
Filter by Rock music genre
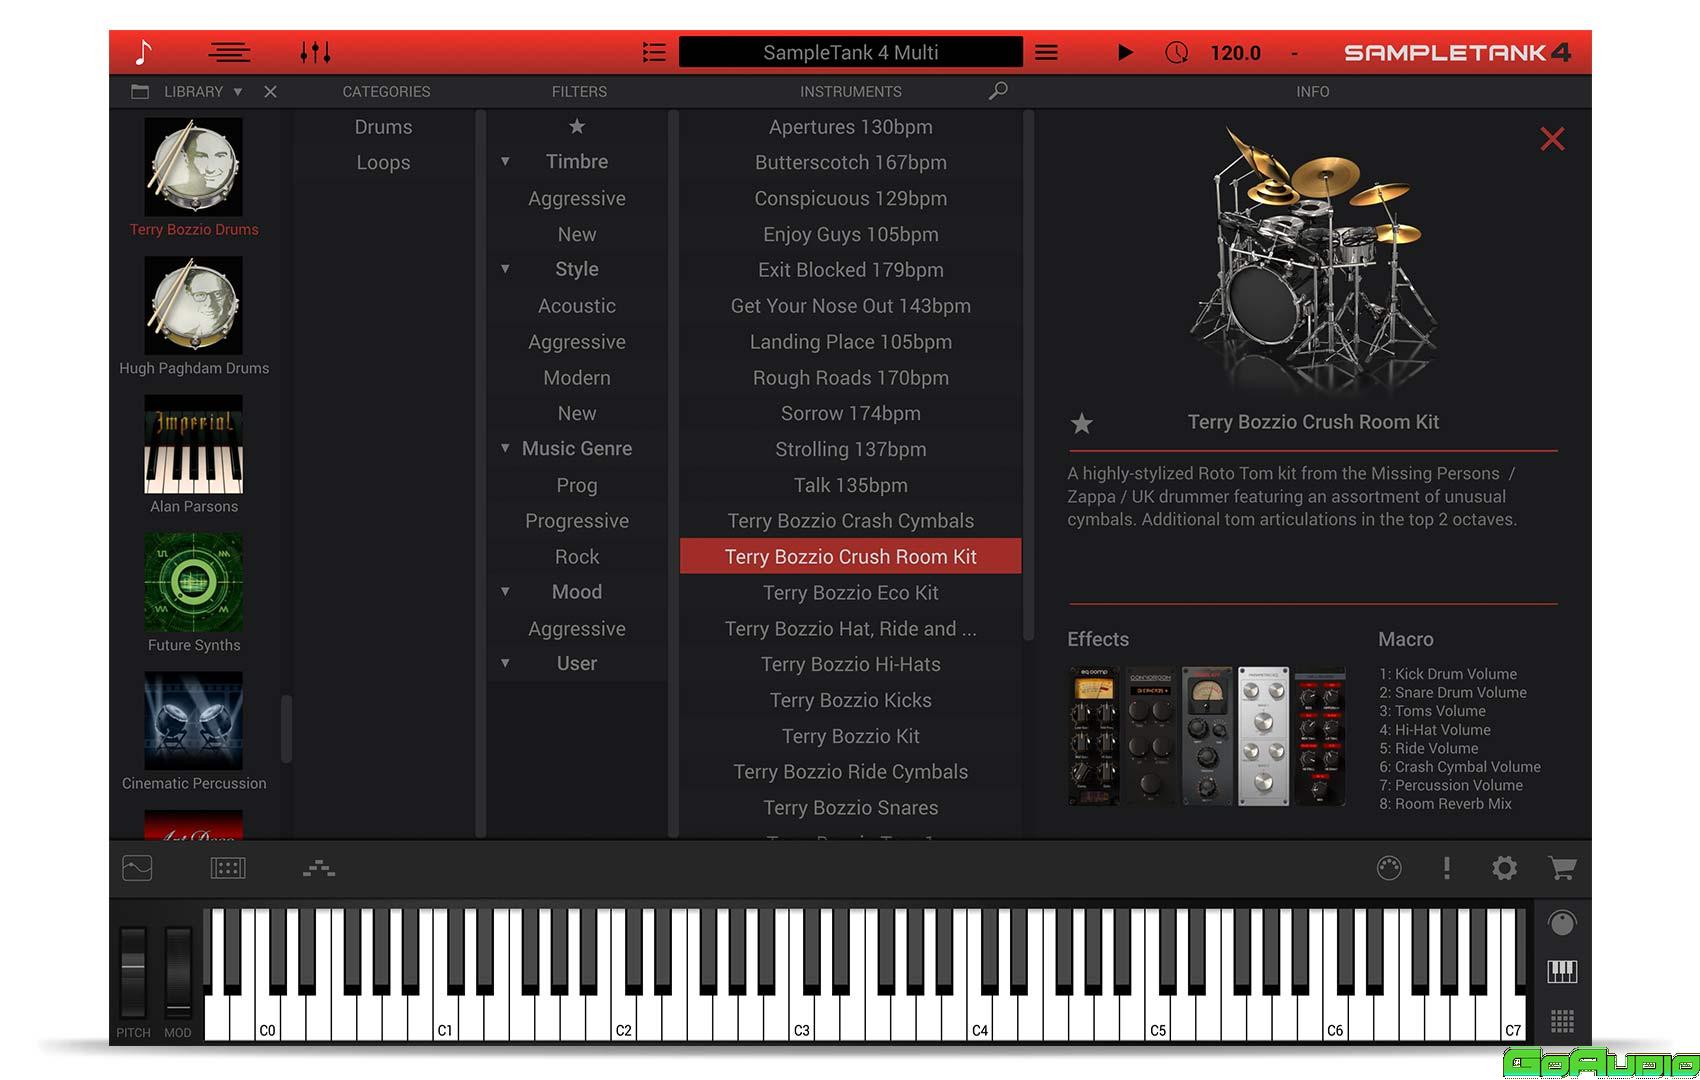point(577,557)
